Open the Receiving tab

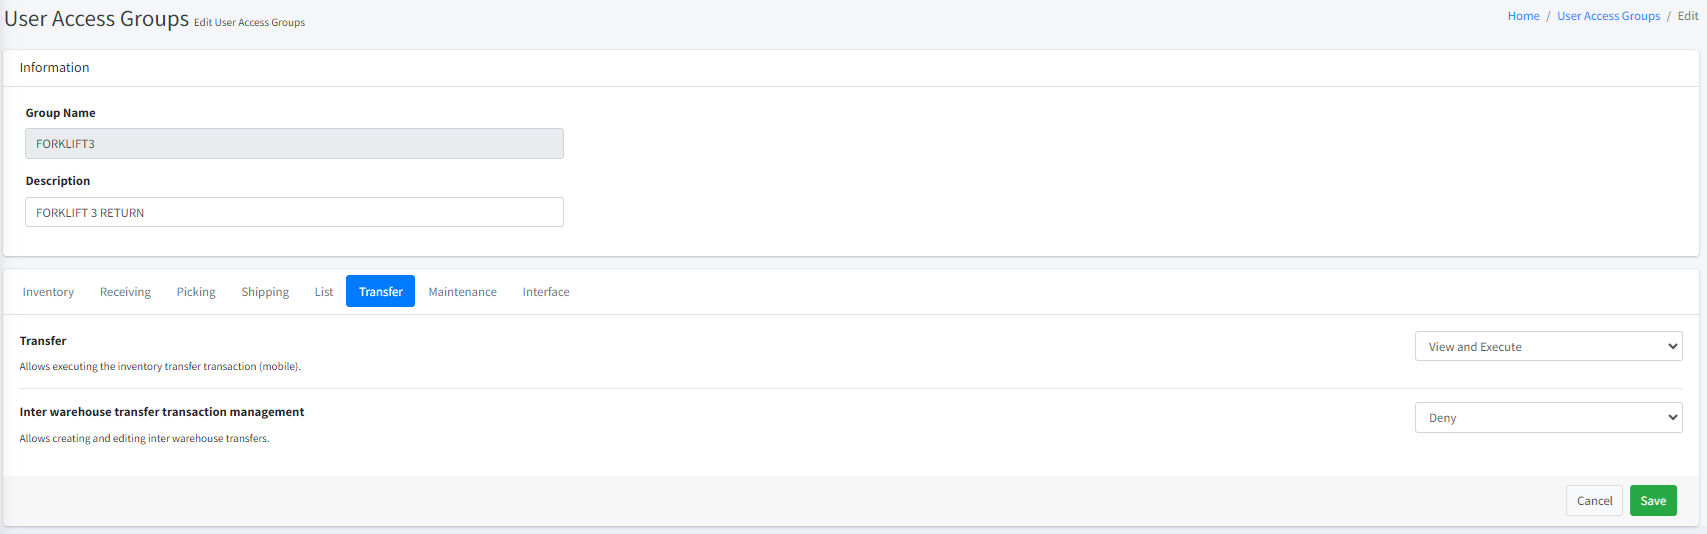[125, 292]
